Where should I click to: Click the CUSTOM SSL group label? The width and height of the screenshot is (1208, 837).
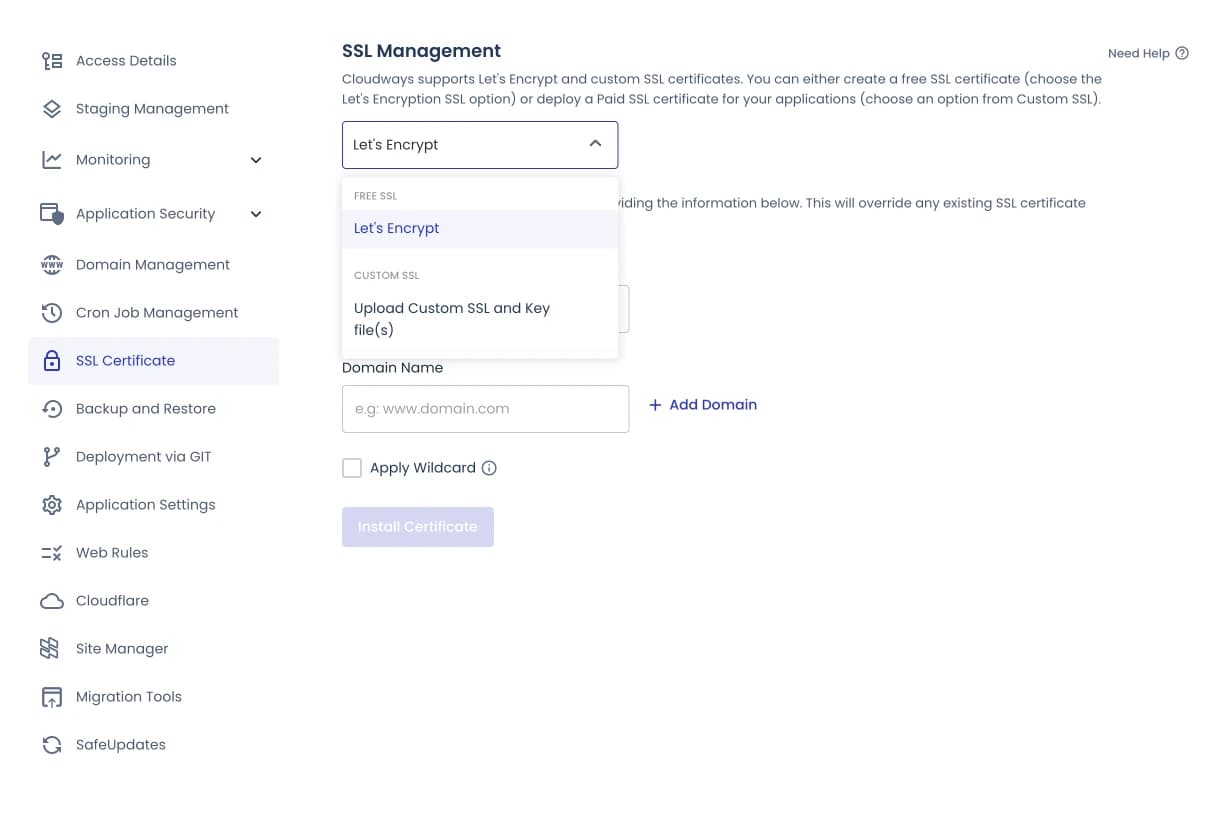click(387, 275)
